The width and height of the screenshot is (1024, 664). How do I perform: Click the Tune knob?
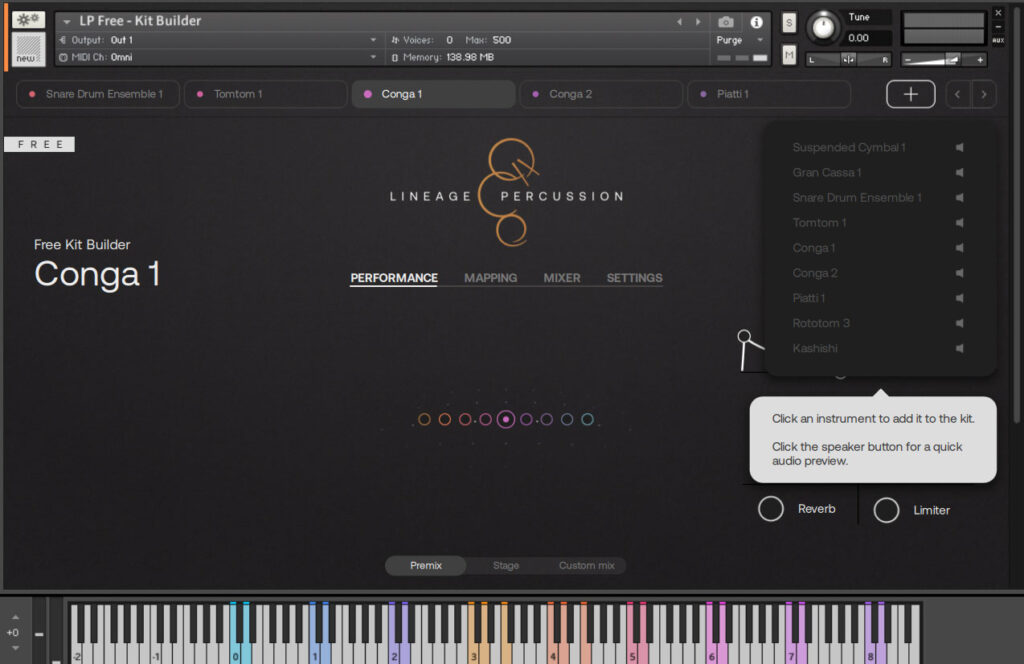(823, 27)
